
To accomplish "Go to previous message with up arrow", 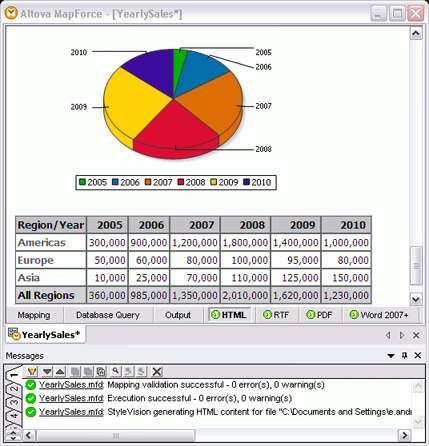I will click(60, 371).
